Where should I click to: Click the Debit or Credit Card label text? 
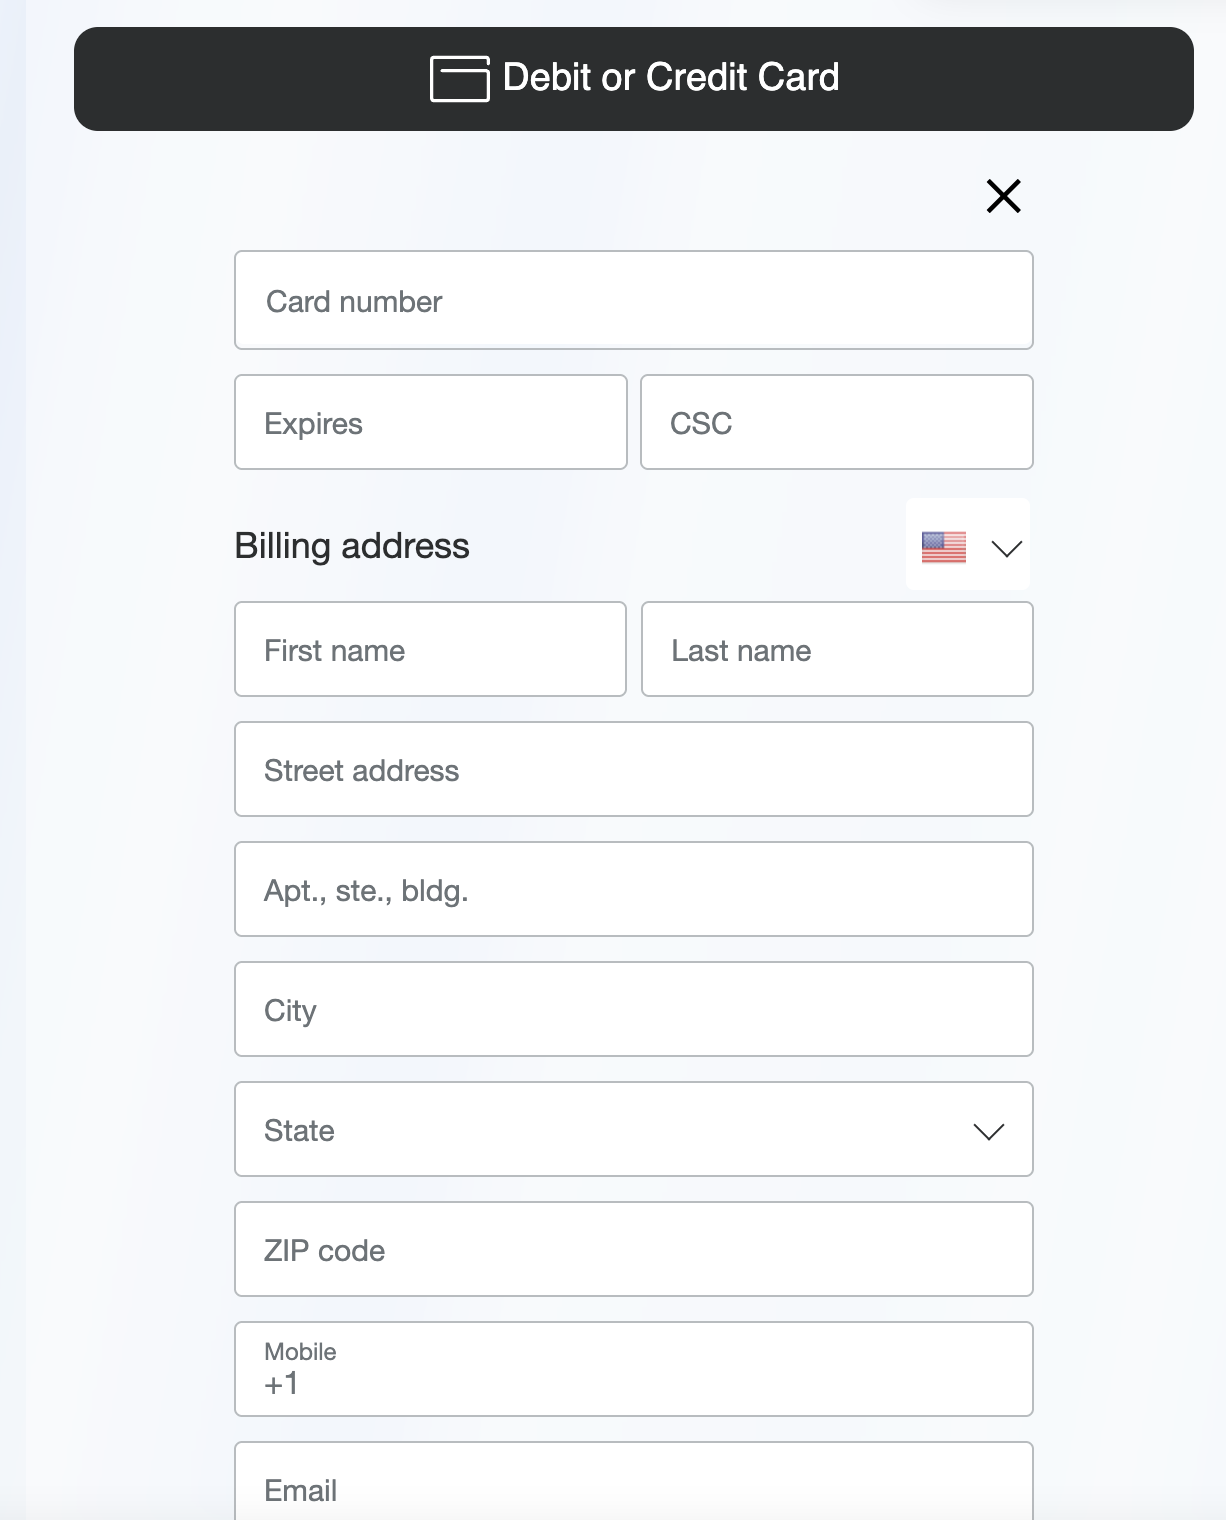(x=671, y=77)
